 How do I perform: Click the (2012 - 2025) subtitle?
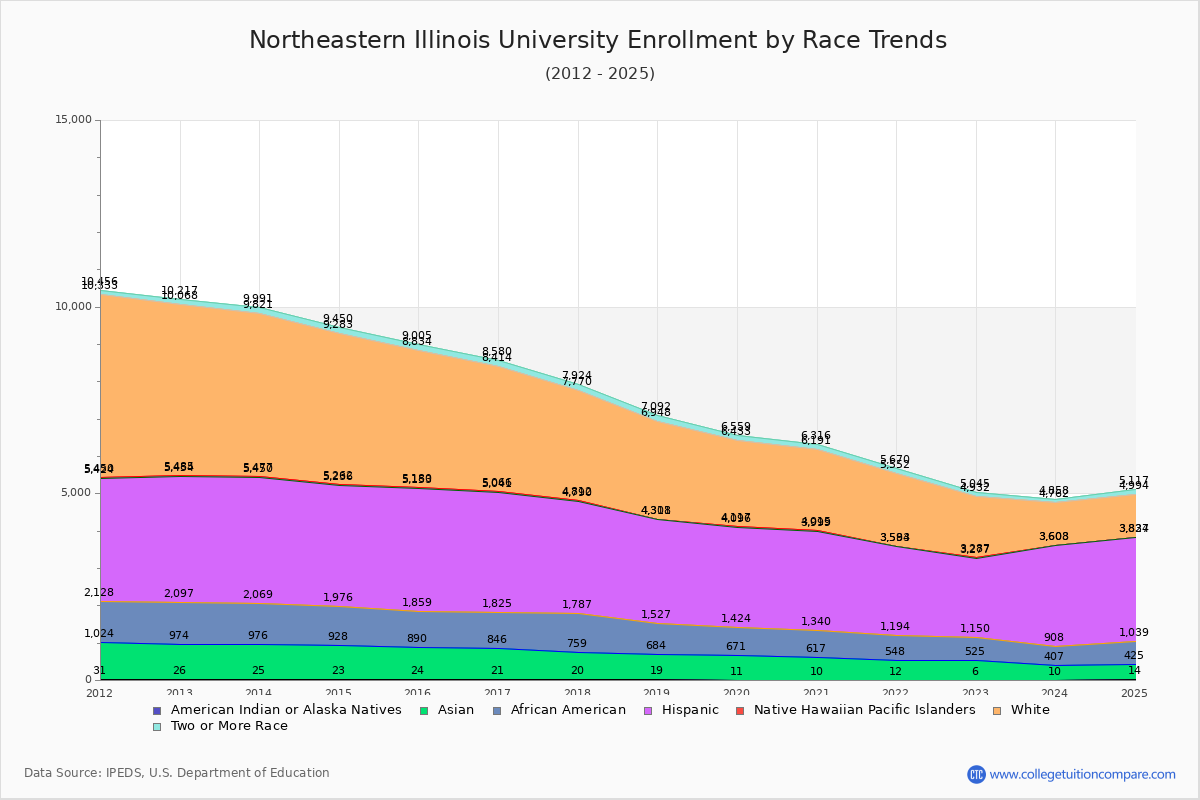(x=600, y=74)
